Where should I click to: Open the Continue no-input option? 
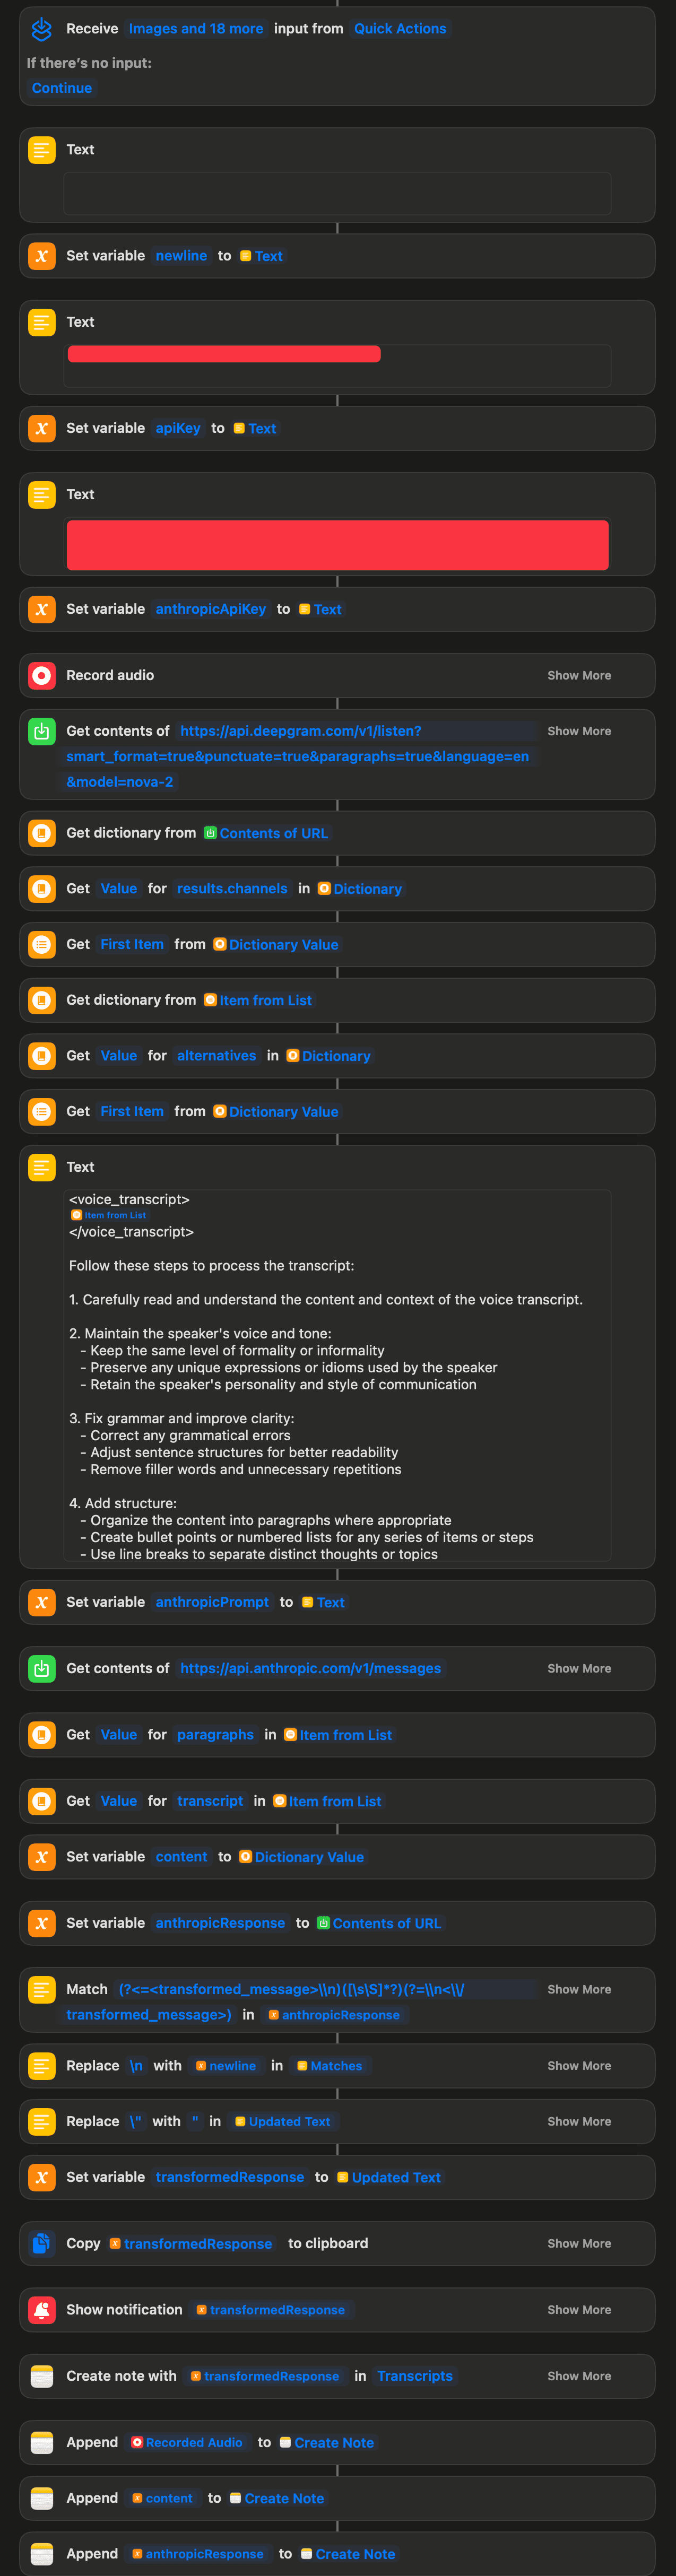coord(62,88)
